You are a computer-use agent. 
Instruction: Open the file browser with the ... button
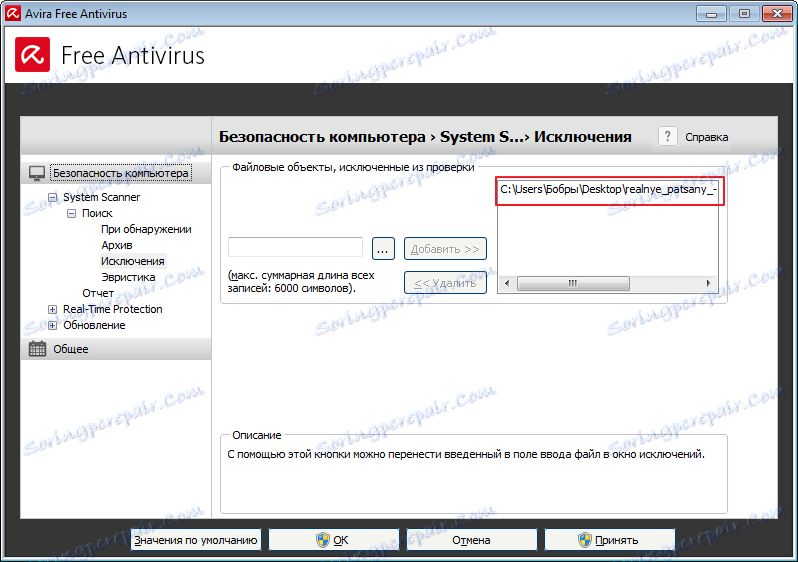[x=383, y=248]
